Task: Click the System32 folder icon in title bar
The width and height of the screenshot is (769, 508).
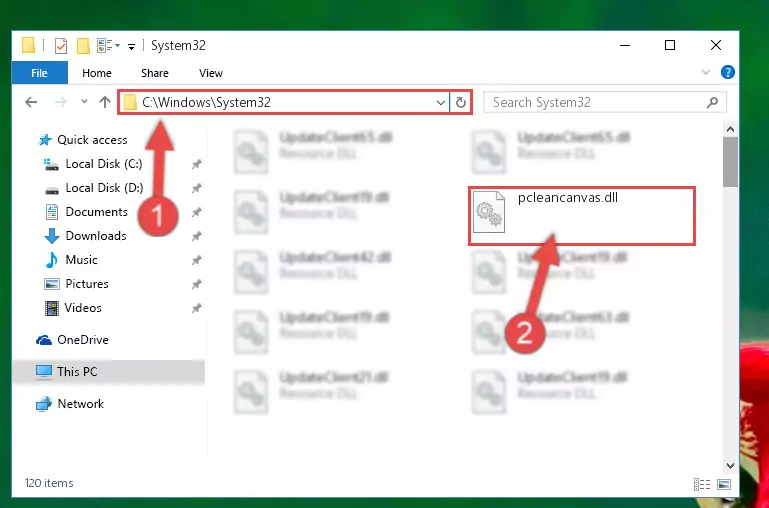Action: tap(29, 46)
